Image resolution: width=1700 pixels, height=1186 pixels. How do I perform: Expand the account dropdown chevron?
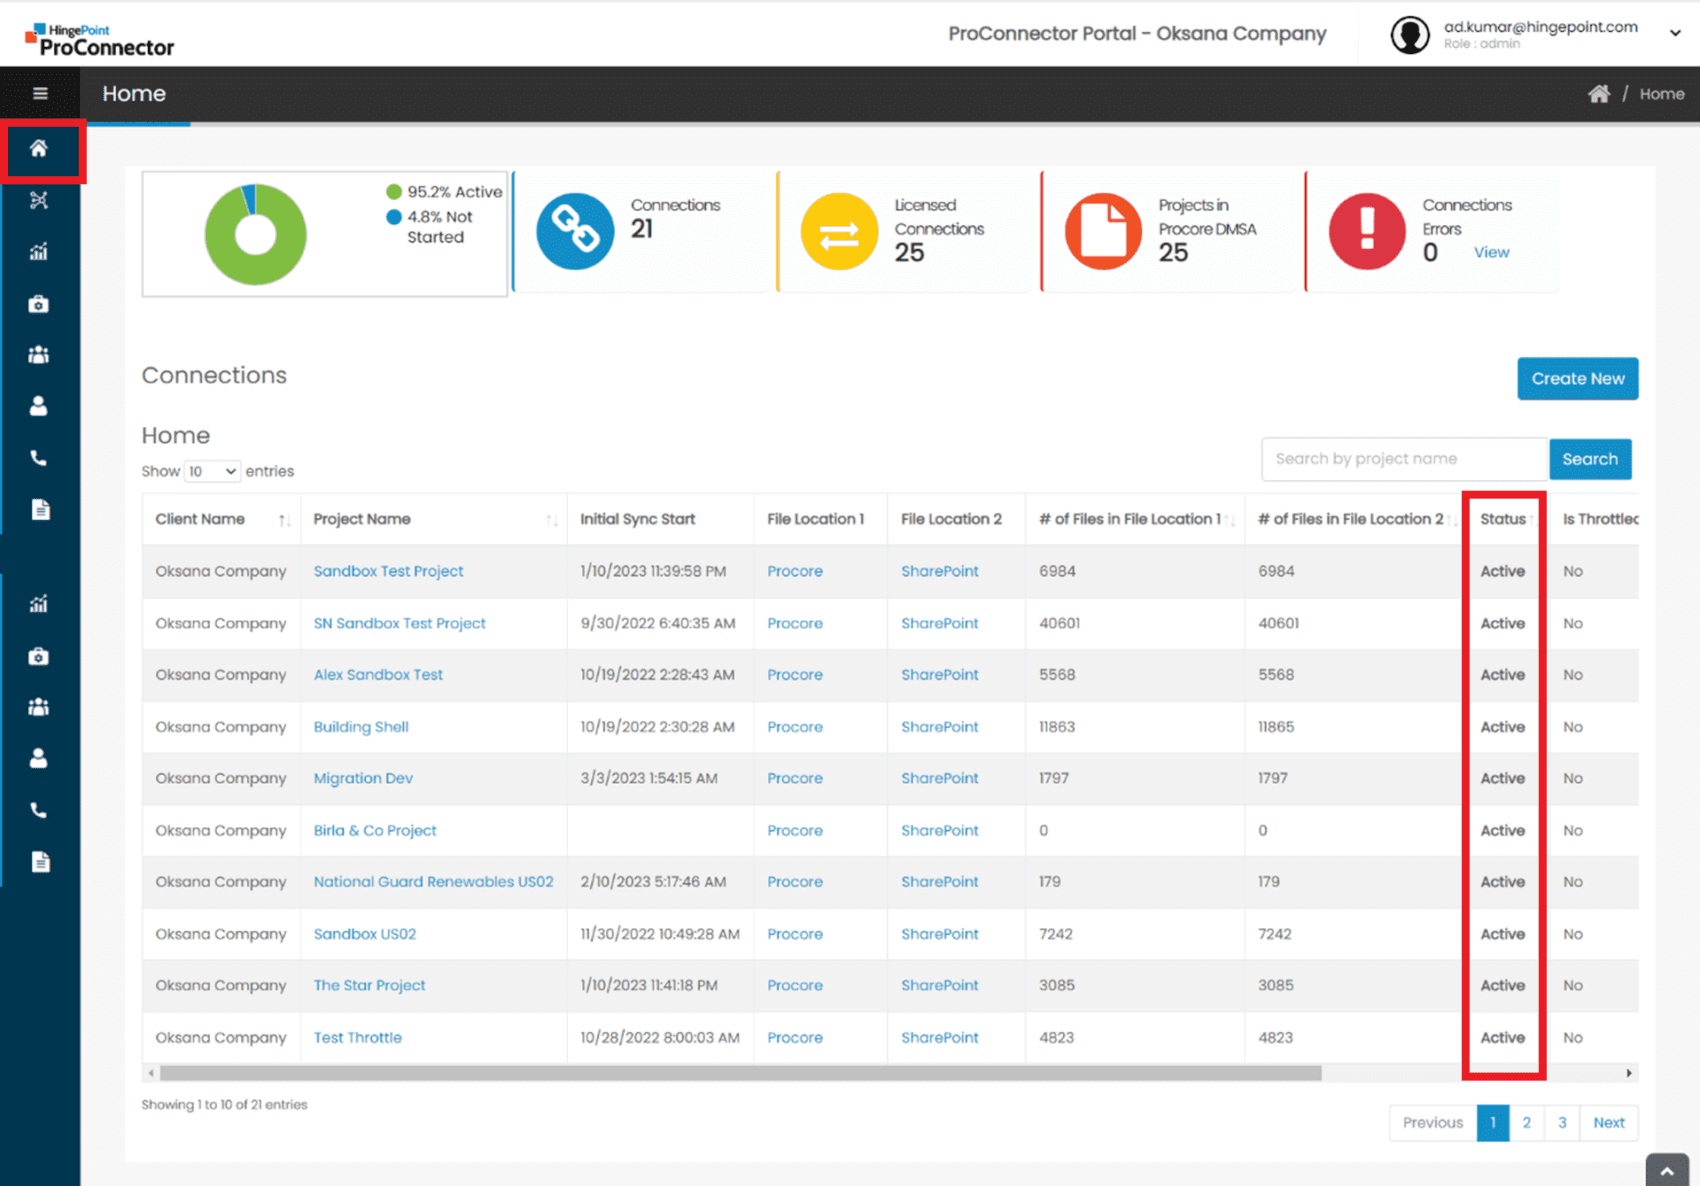pos(1675,33)
